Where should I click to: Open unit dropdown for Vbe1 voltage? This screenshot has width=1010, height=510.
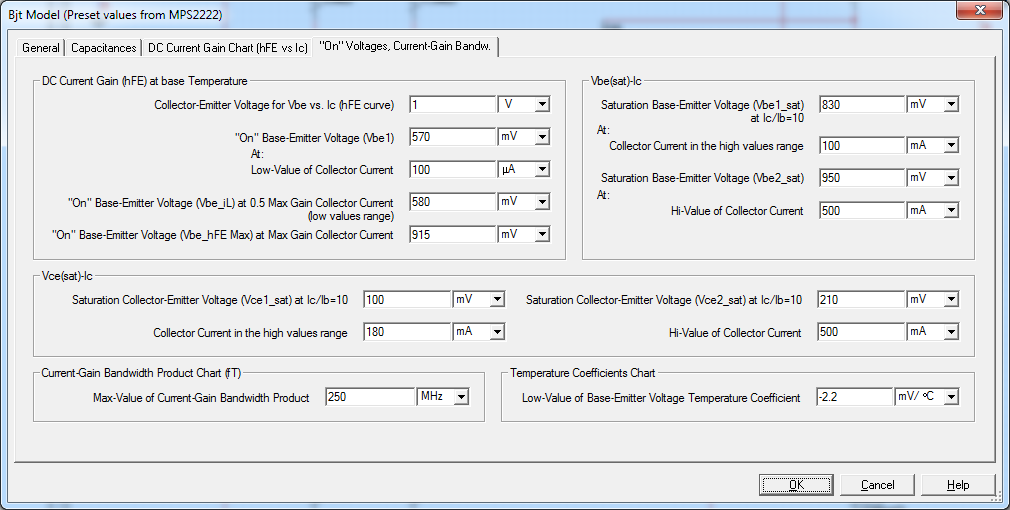coord(542,137)
